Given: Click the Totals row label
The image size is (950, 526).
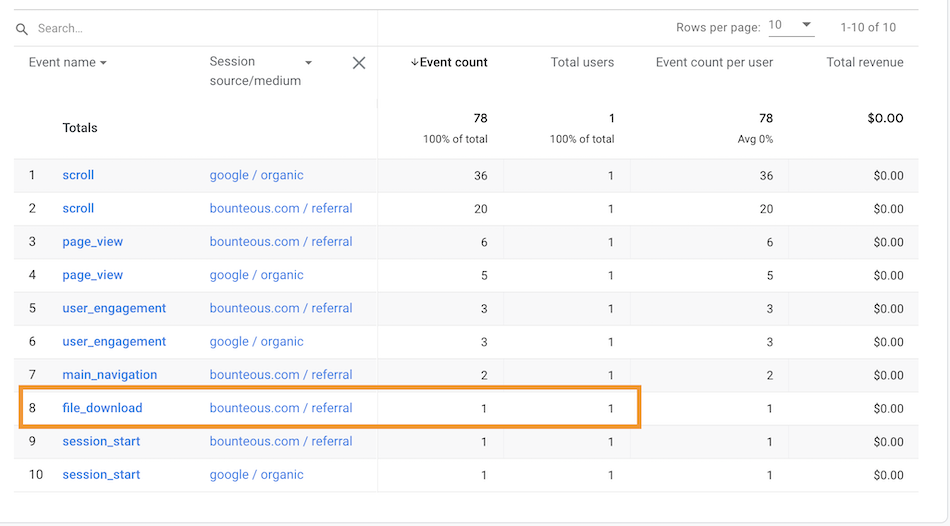Looking at the screenshot, I should 80,128.
